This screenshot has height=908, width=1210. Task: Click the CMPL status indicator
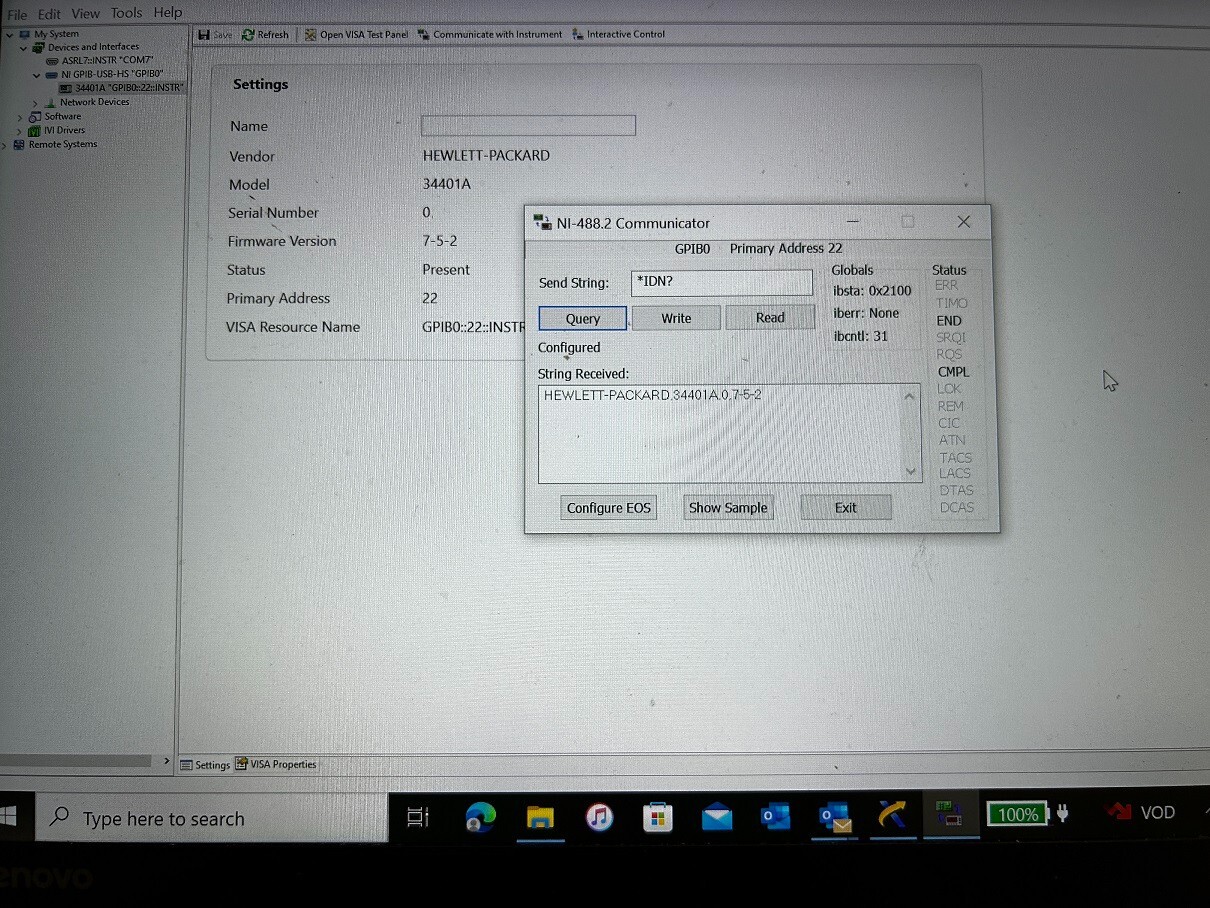click(953, 372)
